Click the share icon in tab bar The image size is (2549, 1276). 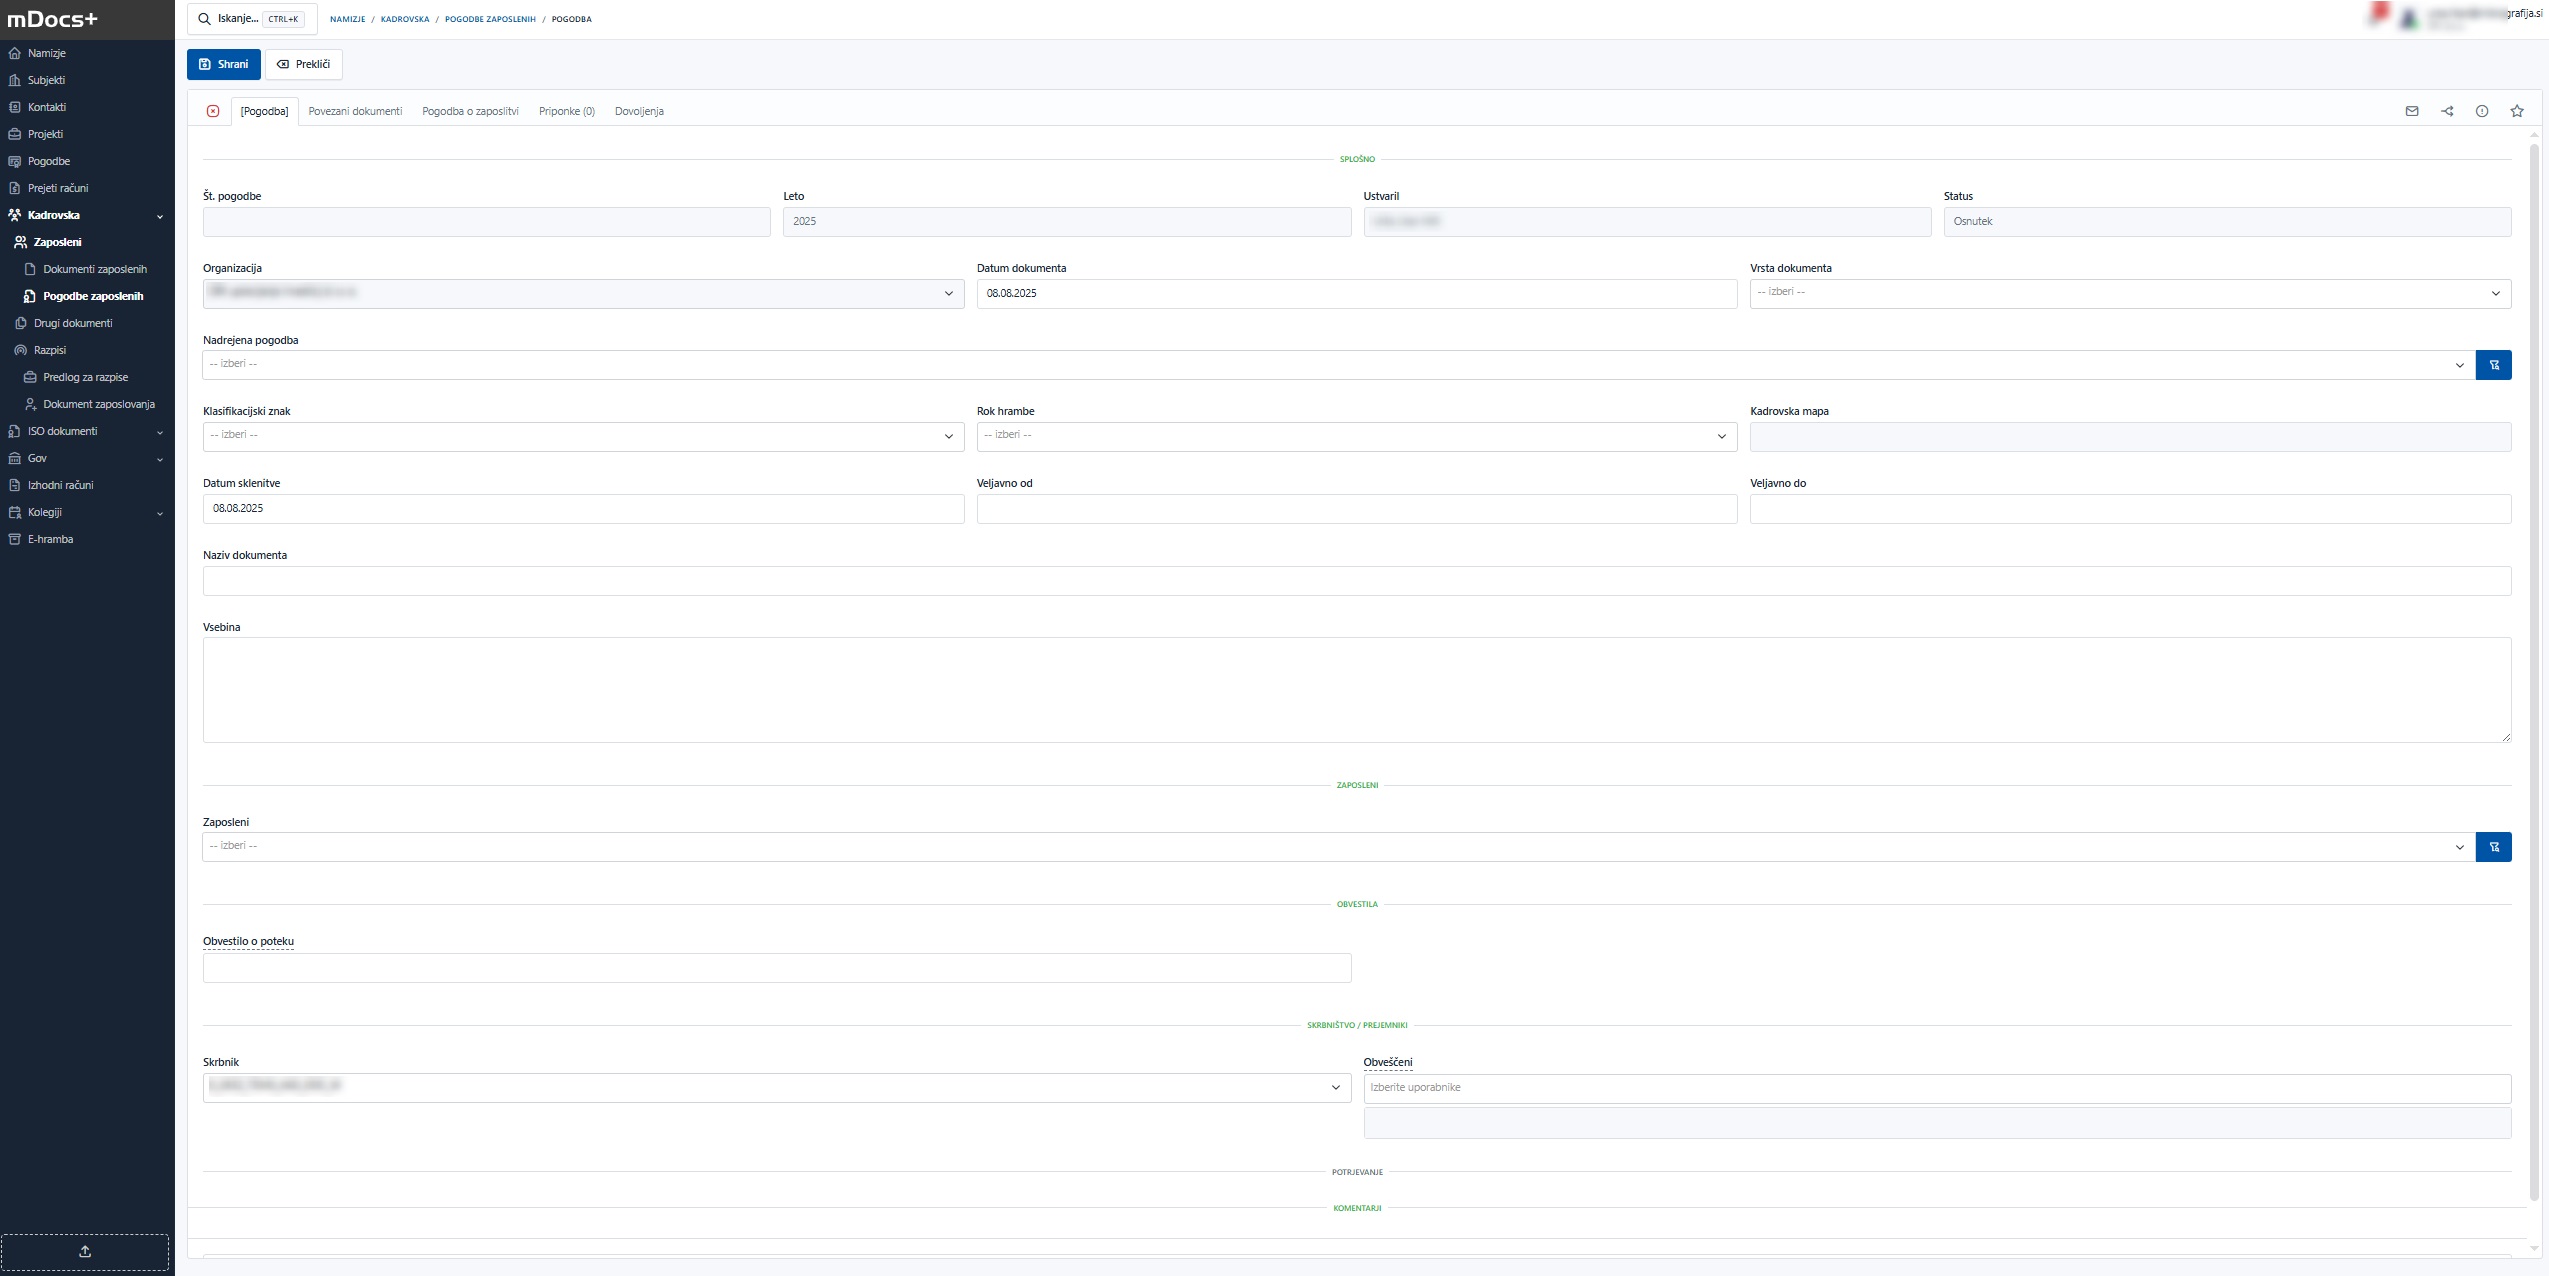[2446, 111]
